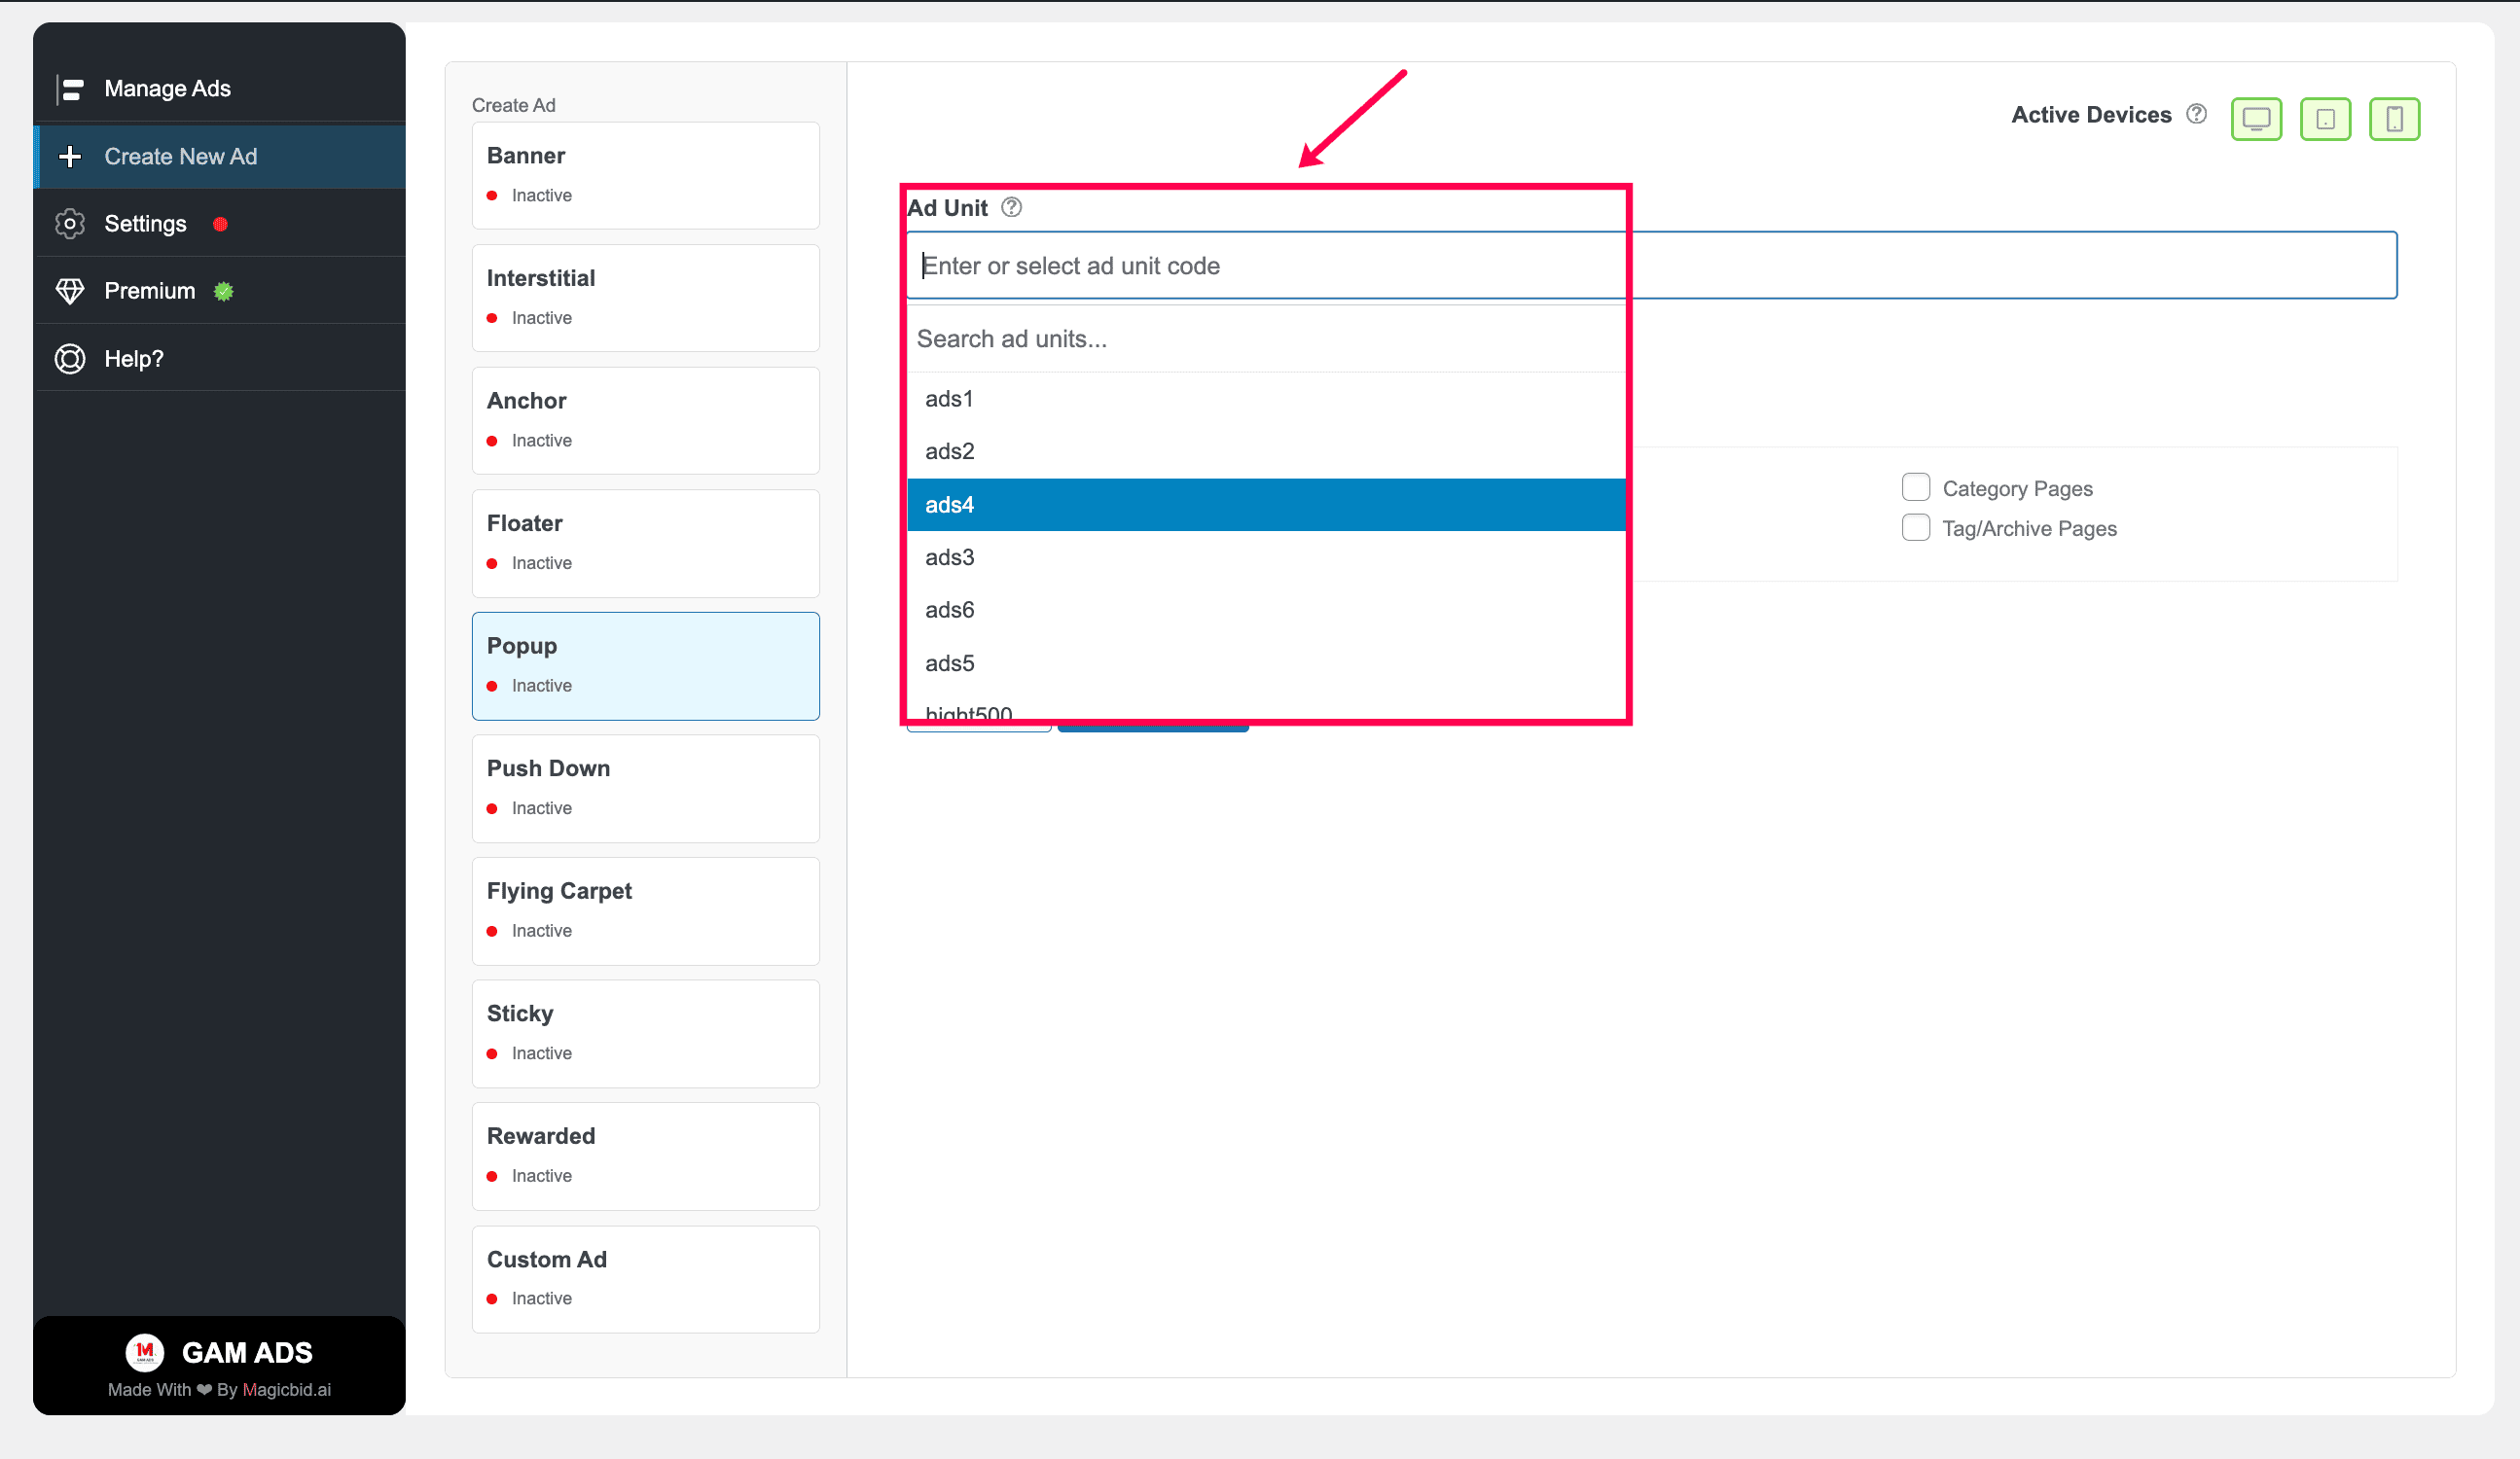
Task: Click the GAM ADS logo icon
Action: pos(145,1352)
